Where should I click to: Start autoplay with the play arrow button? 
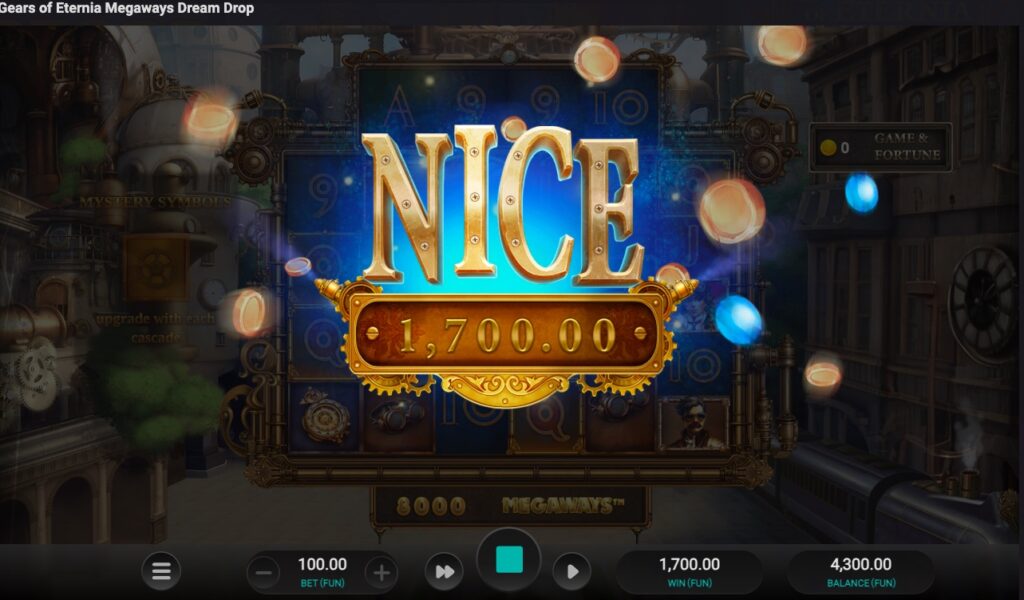571,572
